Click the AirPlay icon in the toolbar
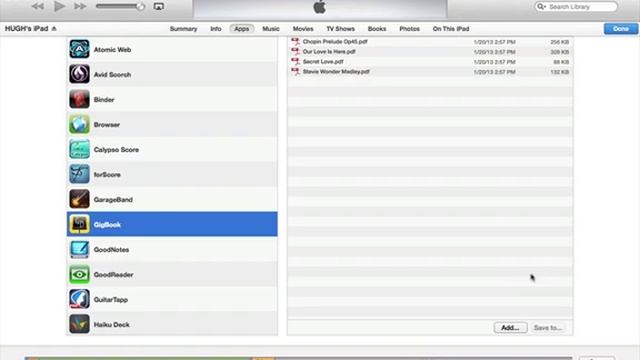Screen dimensions: 640x360 click(x=159, y=6)
